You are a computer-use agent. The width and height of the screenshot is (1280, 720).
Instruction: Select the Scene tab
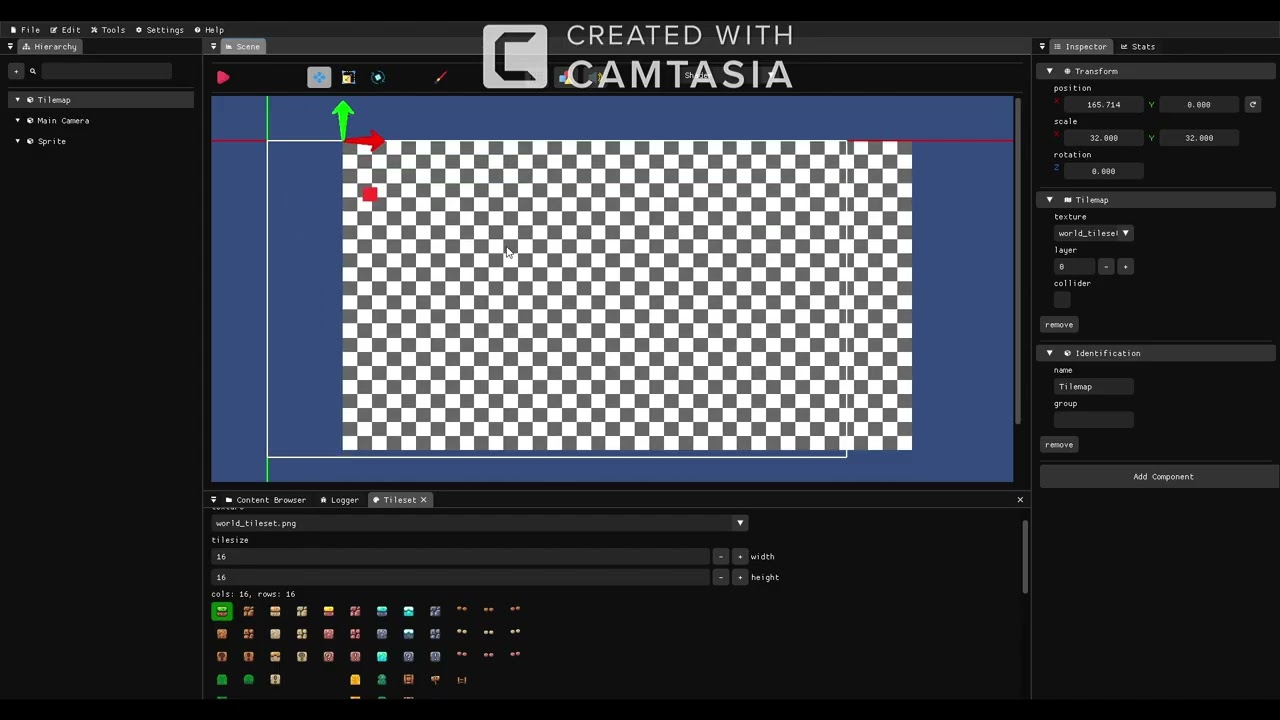pyautogui.click(x=242, y=47)
